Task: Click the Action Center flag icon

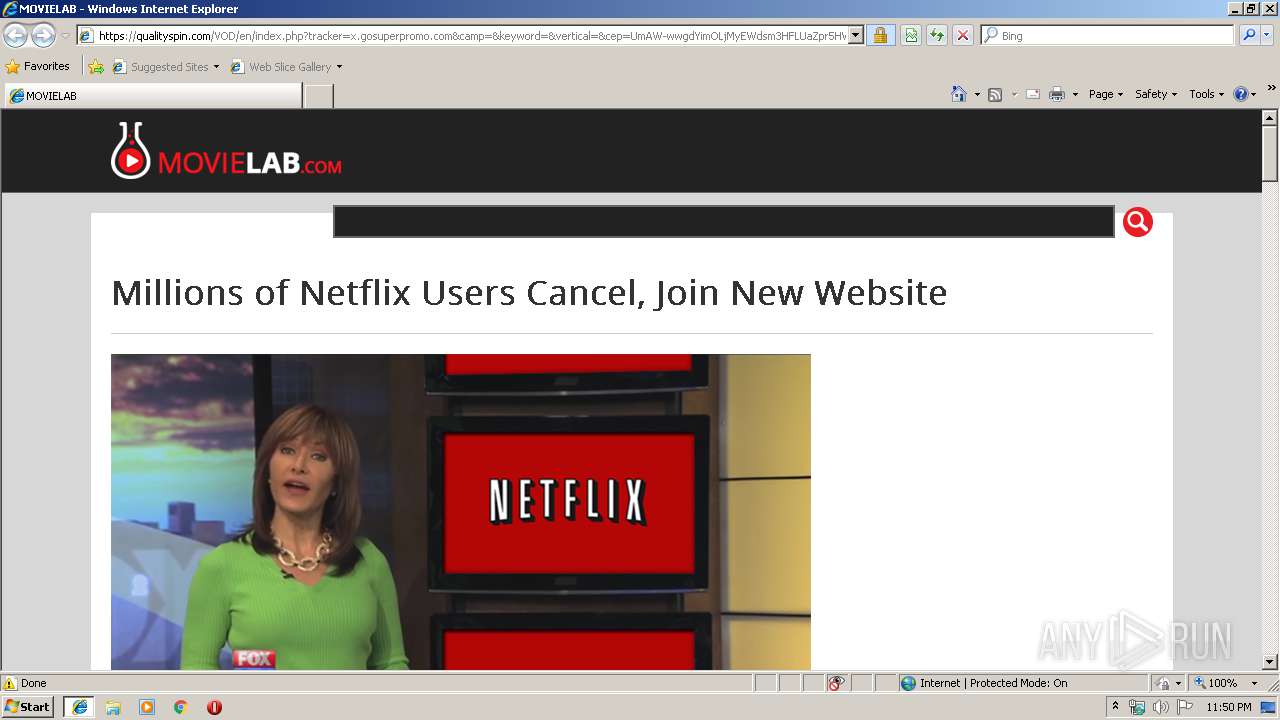Action: [x=1185, y=707]
